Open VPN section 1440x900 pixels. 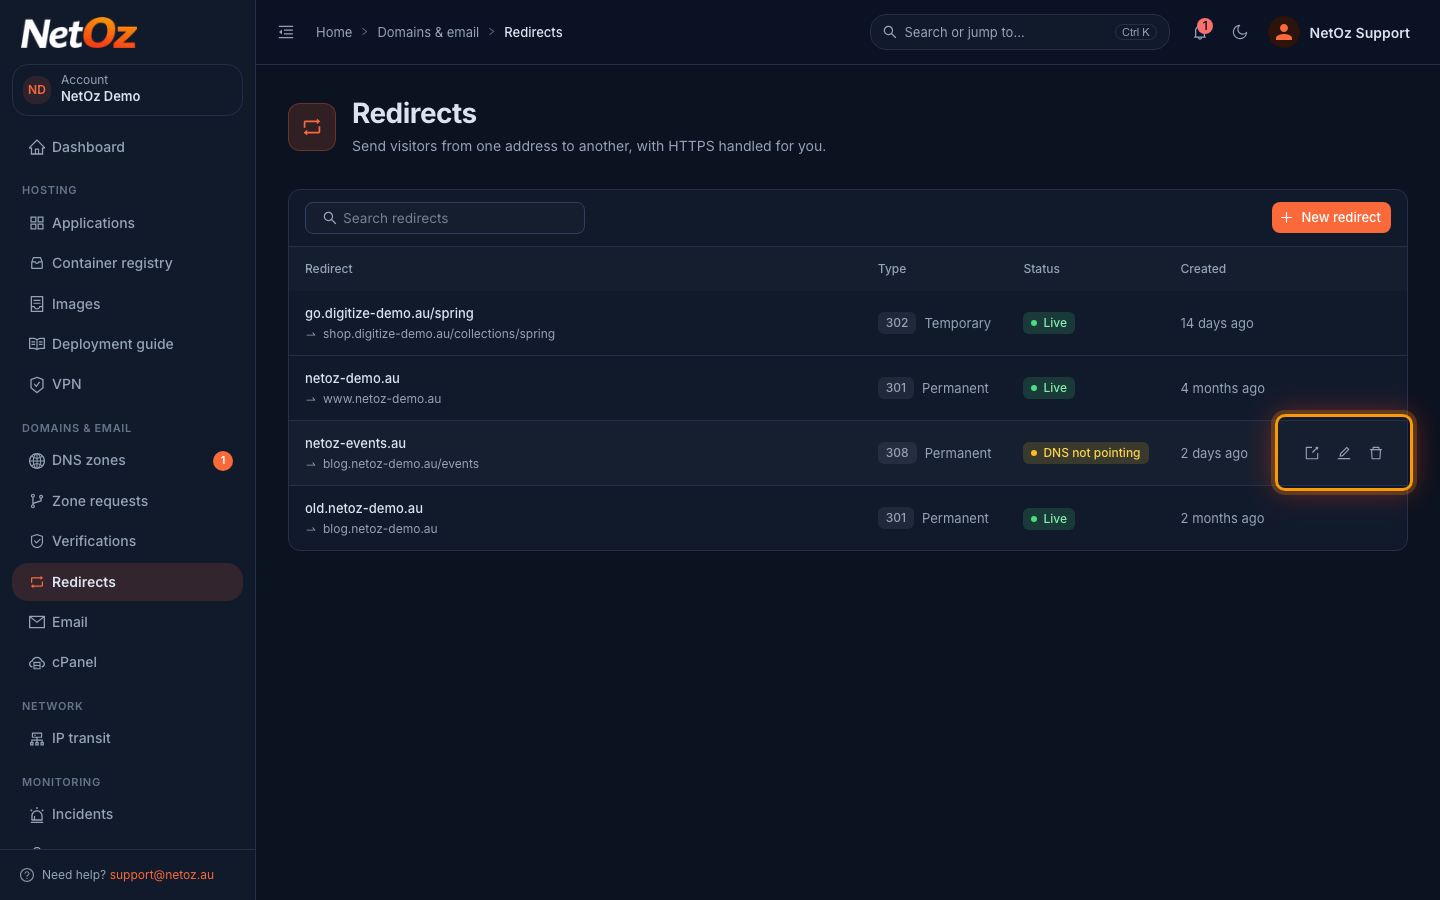coord(127,384)
